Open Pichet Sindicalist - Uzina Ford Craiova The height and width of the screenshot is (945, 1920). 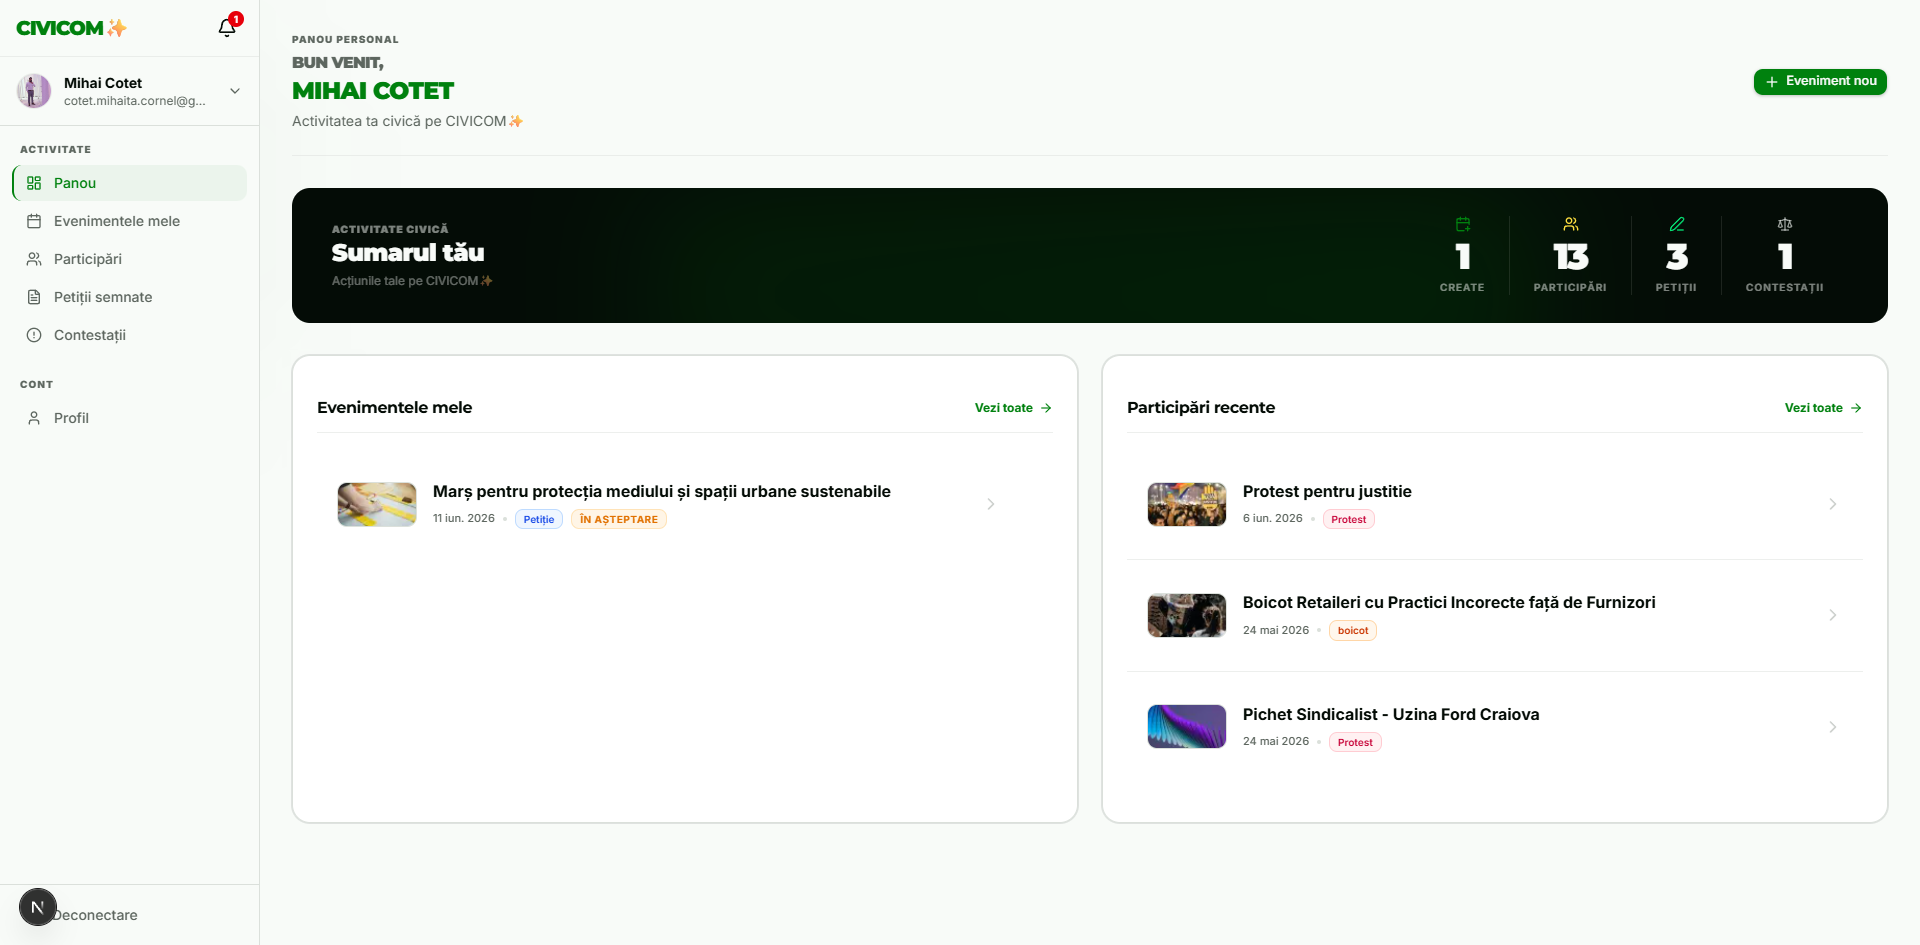1391,714
